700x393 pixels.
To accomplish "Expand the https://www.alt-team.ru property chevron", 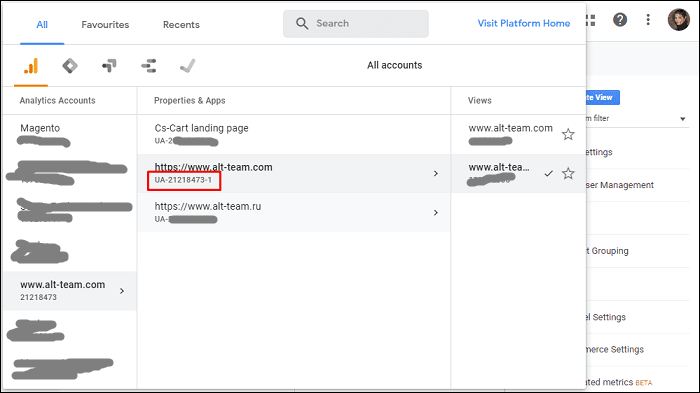I will (436, 213).
